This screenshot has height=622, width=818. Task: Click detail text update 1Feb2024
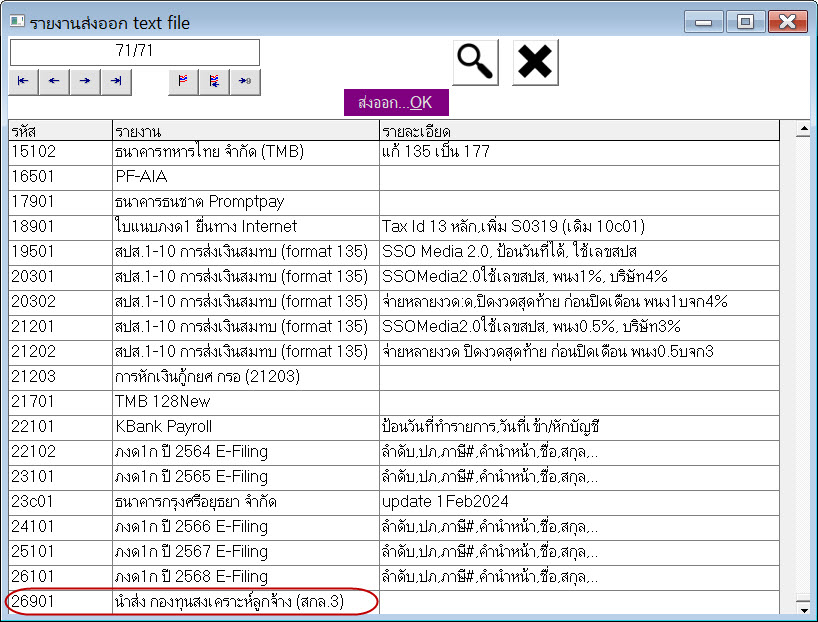pyautogui.click(x=445, y=502)
